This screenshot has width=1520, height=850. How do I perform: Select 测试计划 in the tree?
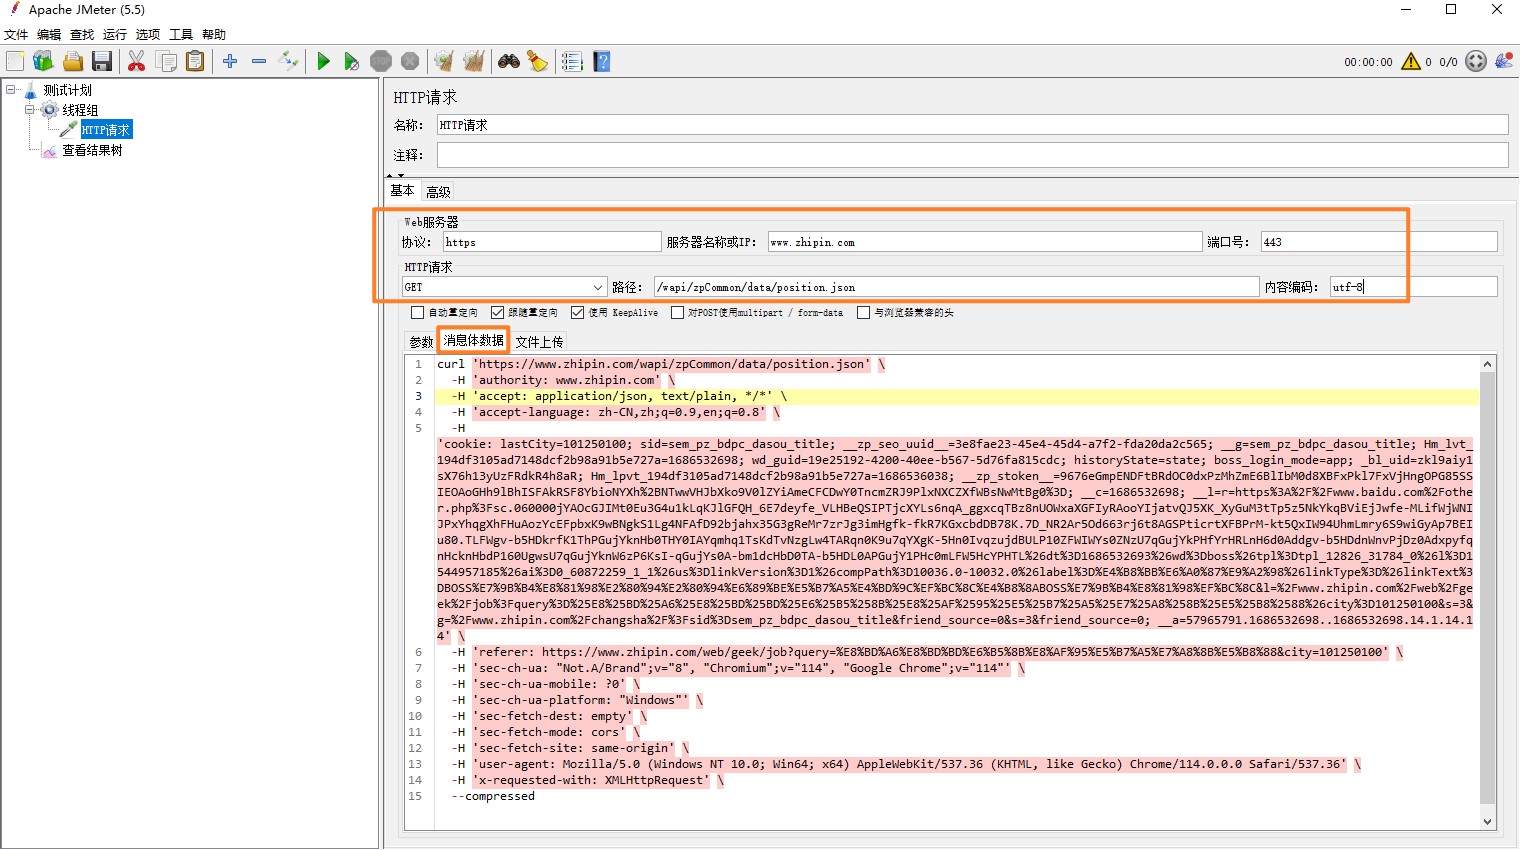(67, 90)
